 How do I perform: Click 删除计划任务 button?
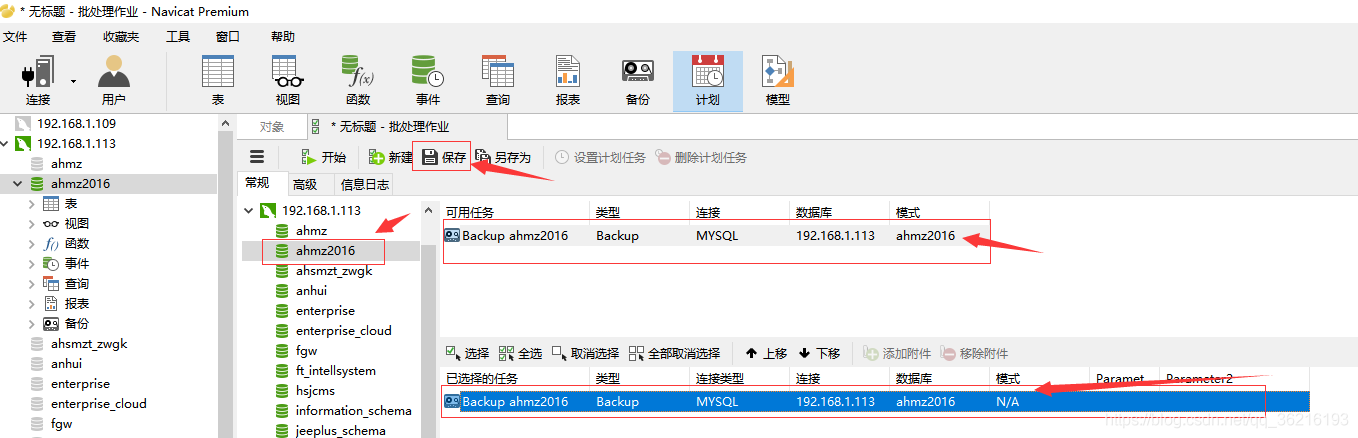(x=701, y=157)
